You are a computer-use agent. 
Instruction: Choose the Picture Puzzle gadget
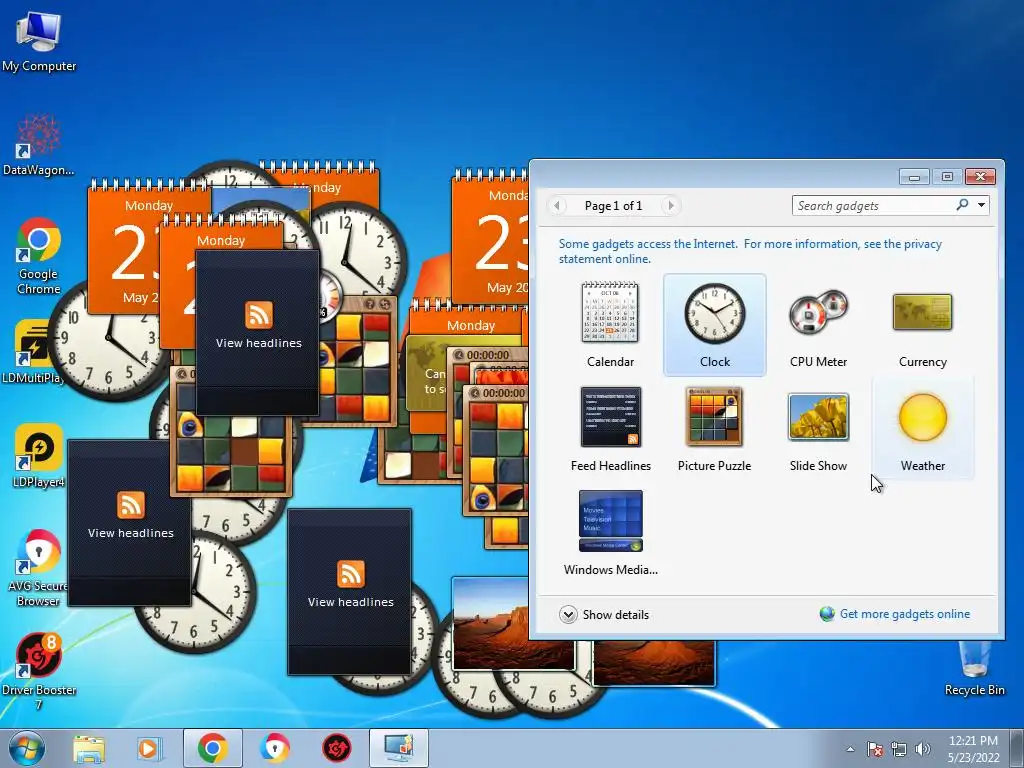[714, 417]
